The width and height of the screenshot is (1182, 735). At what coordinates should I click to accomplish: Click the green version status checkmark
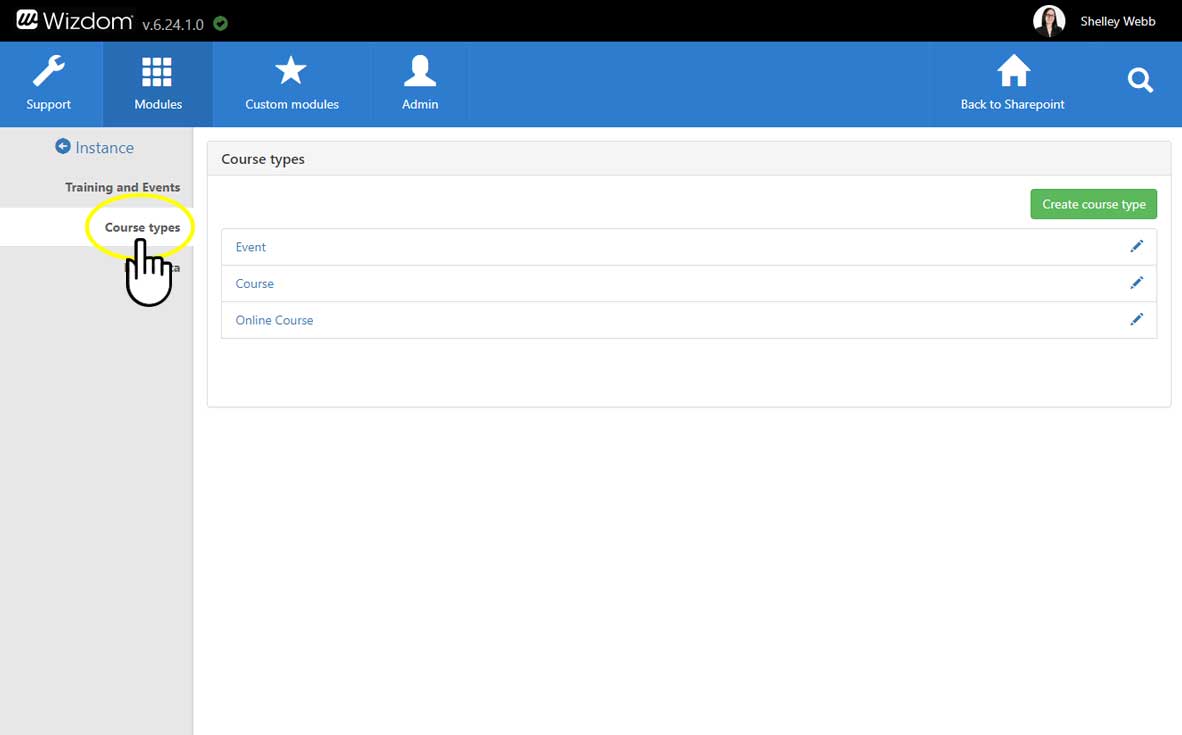tap(220, 23)
